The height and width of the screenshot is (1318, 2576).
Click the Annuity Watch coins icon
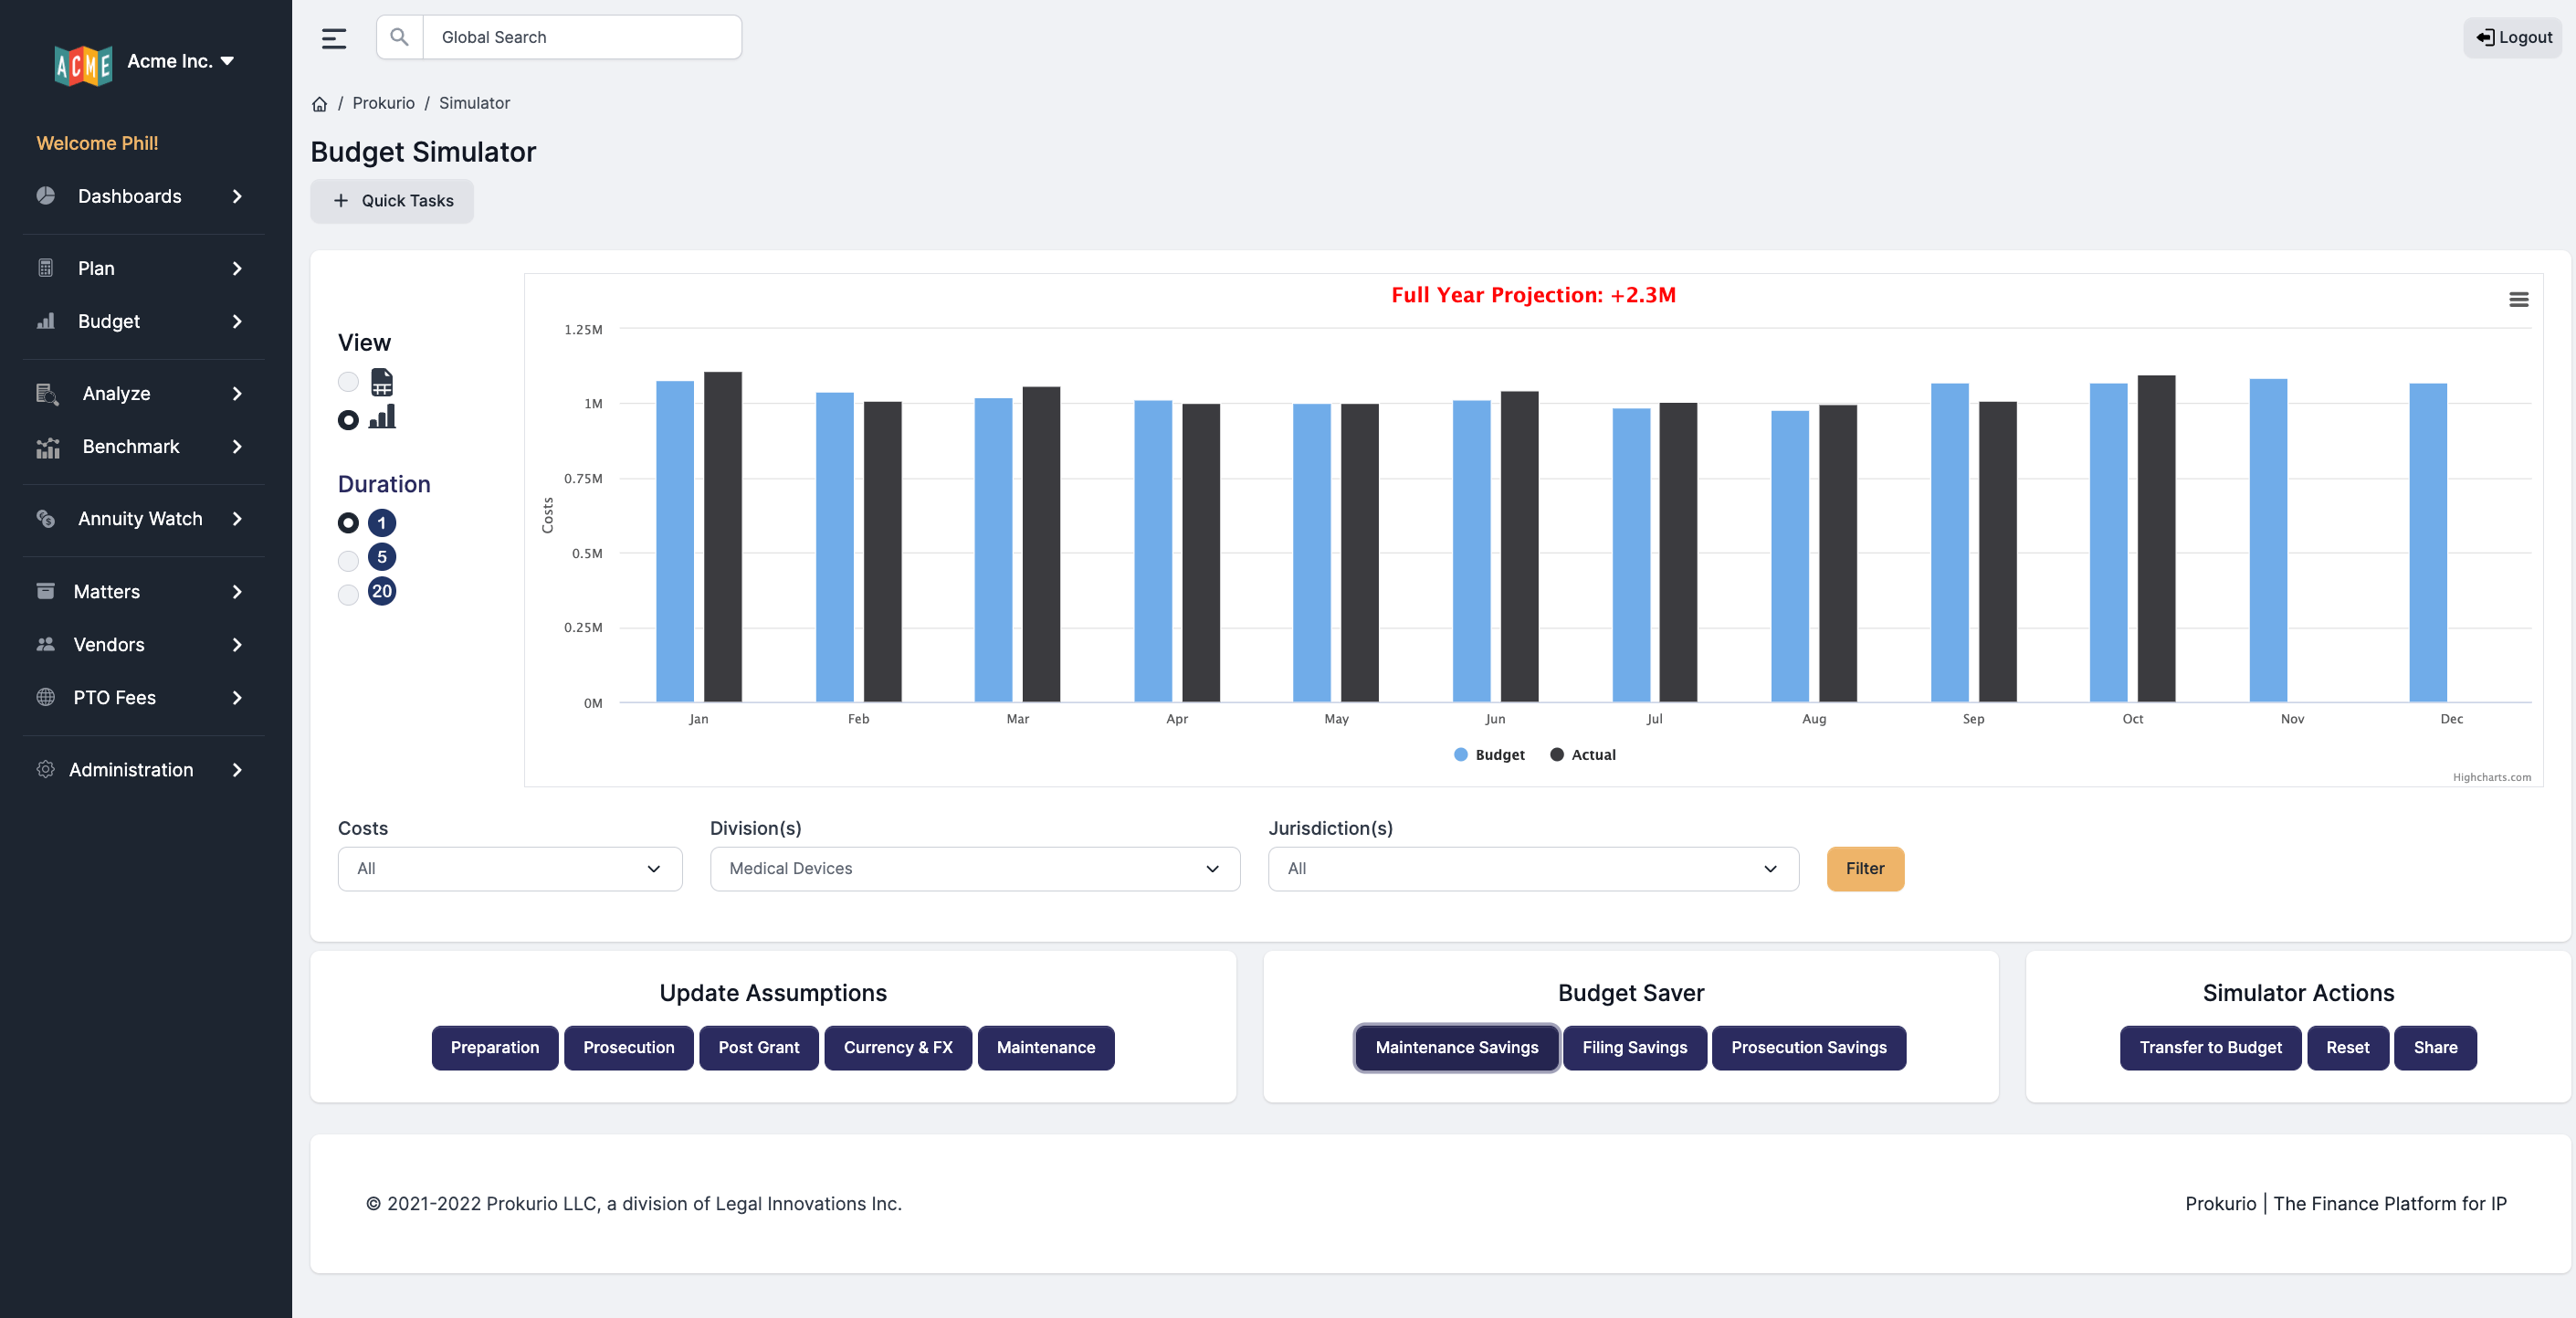[46, 518]
